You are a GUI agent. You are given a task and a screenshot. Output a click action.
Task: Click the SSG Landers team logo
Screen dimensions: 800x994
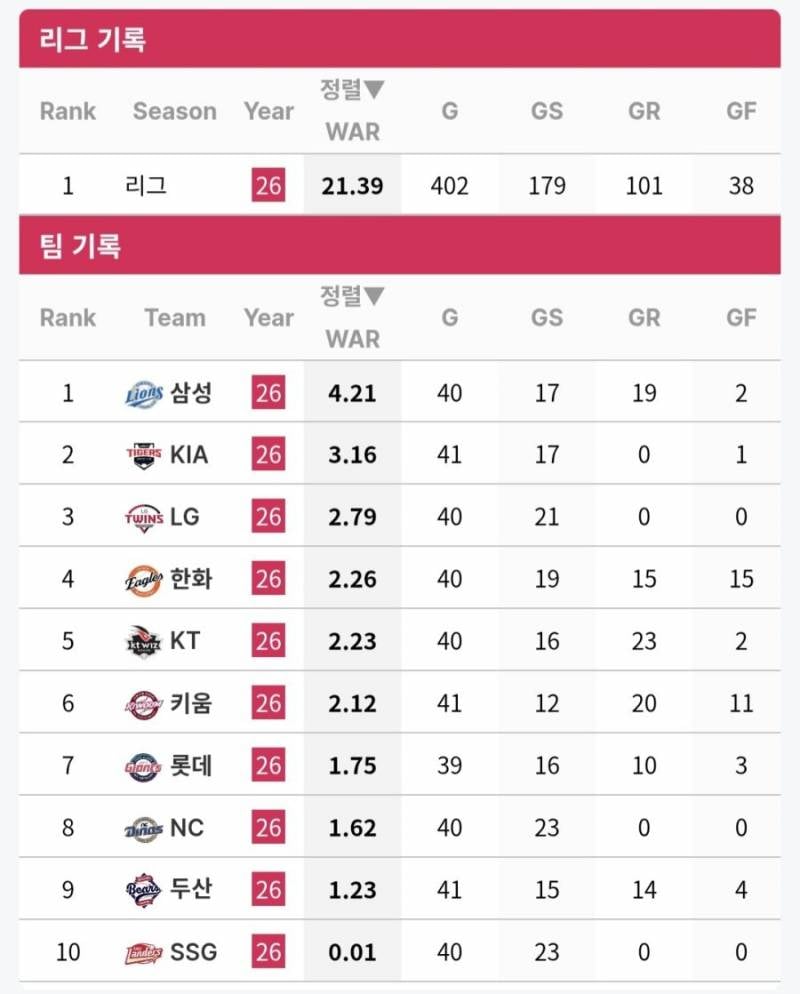144,952
